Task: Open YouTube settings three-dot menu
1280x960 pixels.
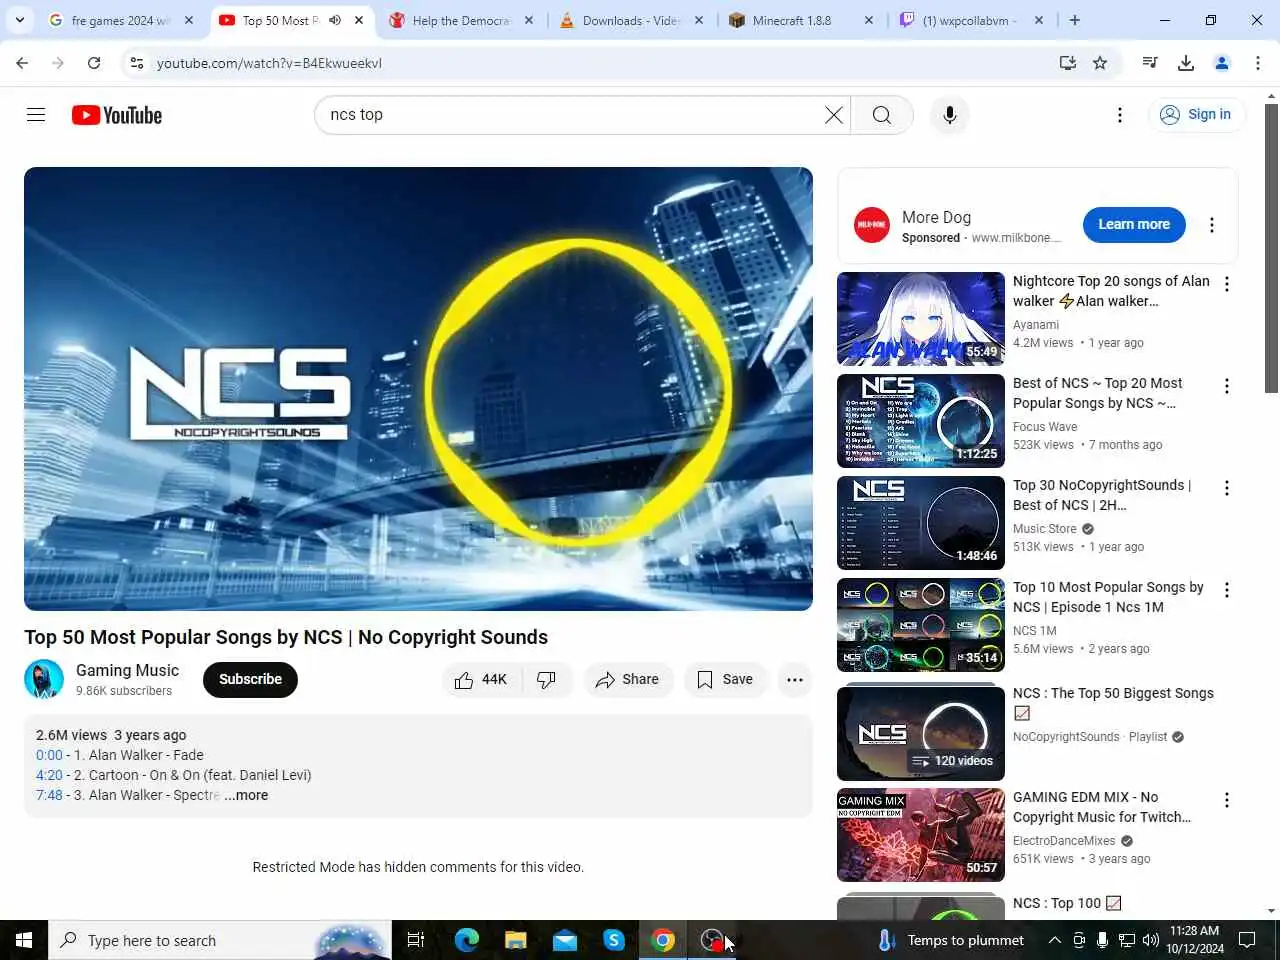Action: [x=1120, y=115]
